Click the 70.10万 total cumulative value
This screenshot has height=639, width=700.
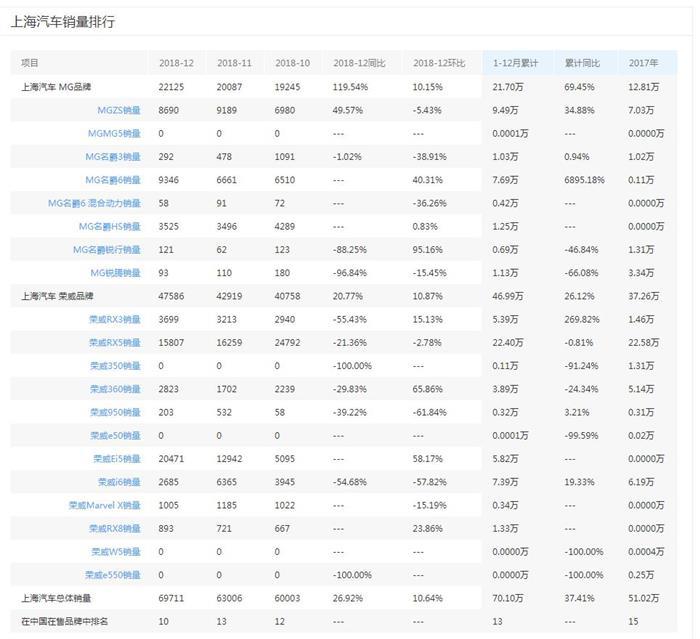tap(508, 598)
